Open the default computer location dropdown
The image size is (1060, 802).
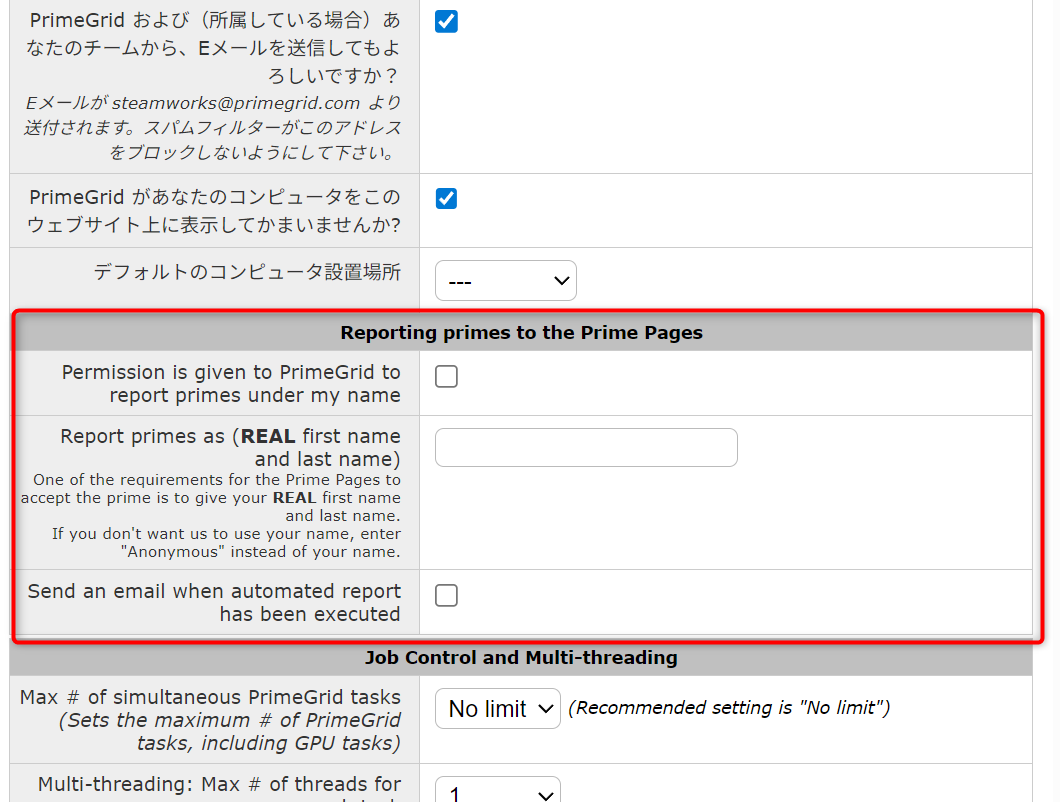pos(506,280)
